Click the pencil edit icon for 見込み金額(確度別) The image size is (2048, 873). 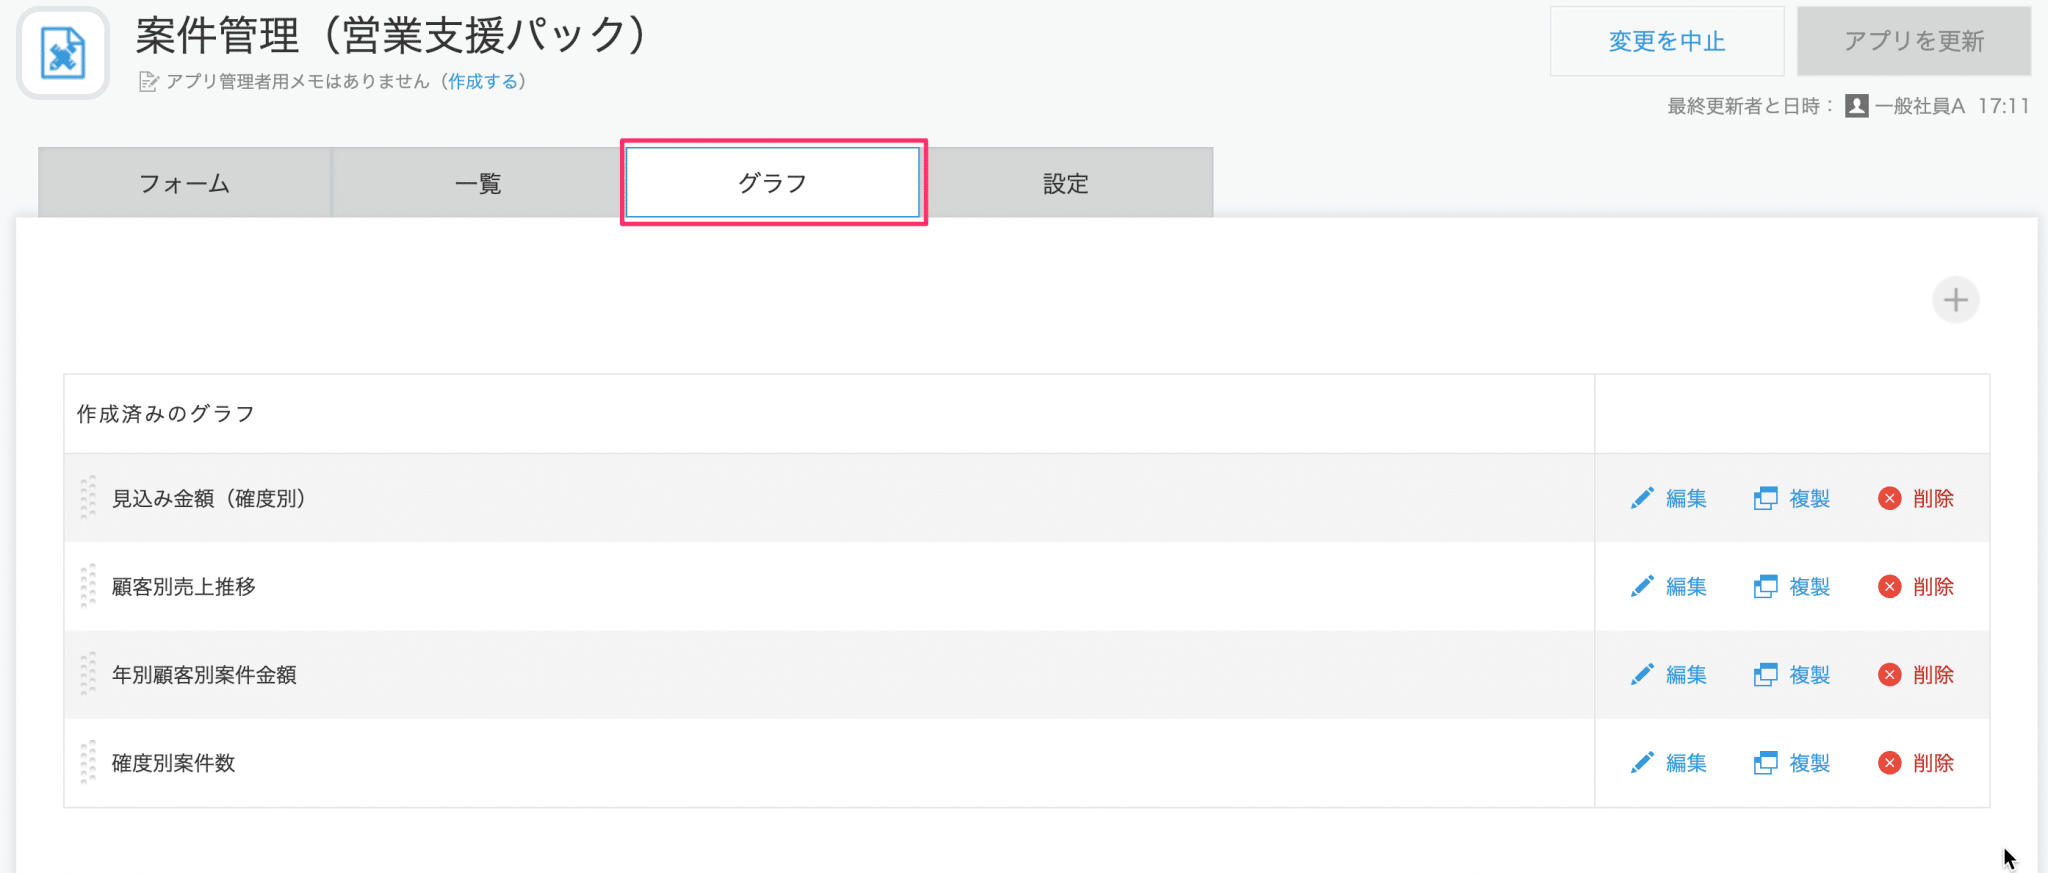(x=1642, y=498)
